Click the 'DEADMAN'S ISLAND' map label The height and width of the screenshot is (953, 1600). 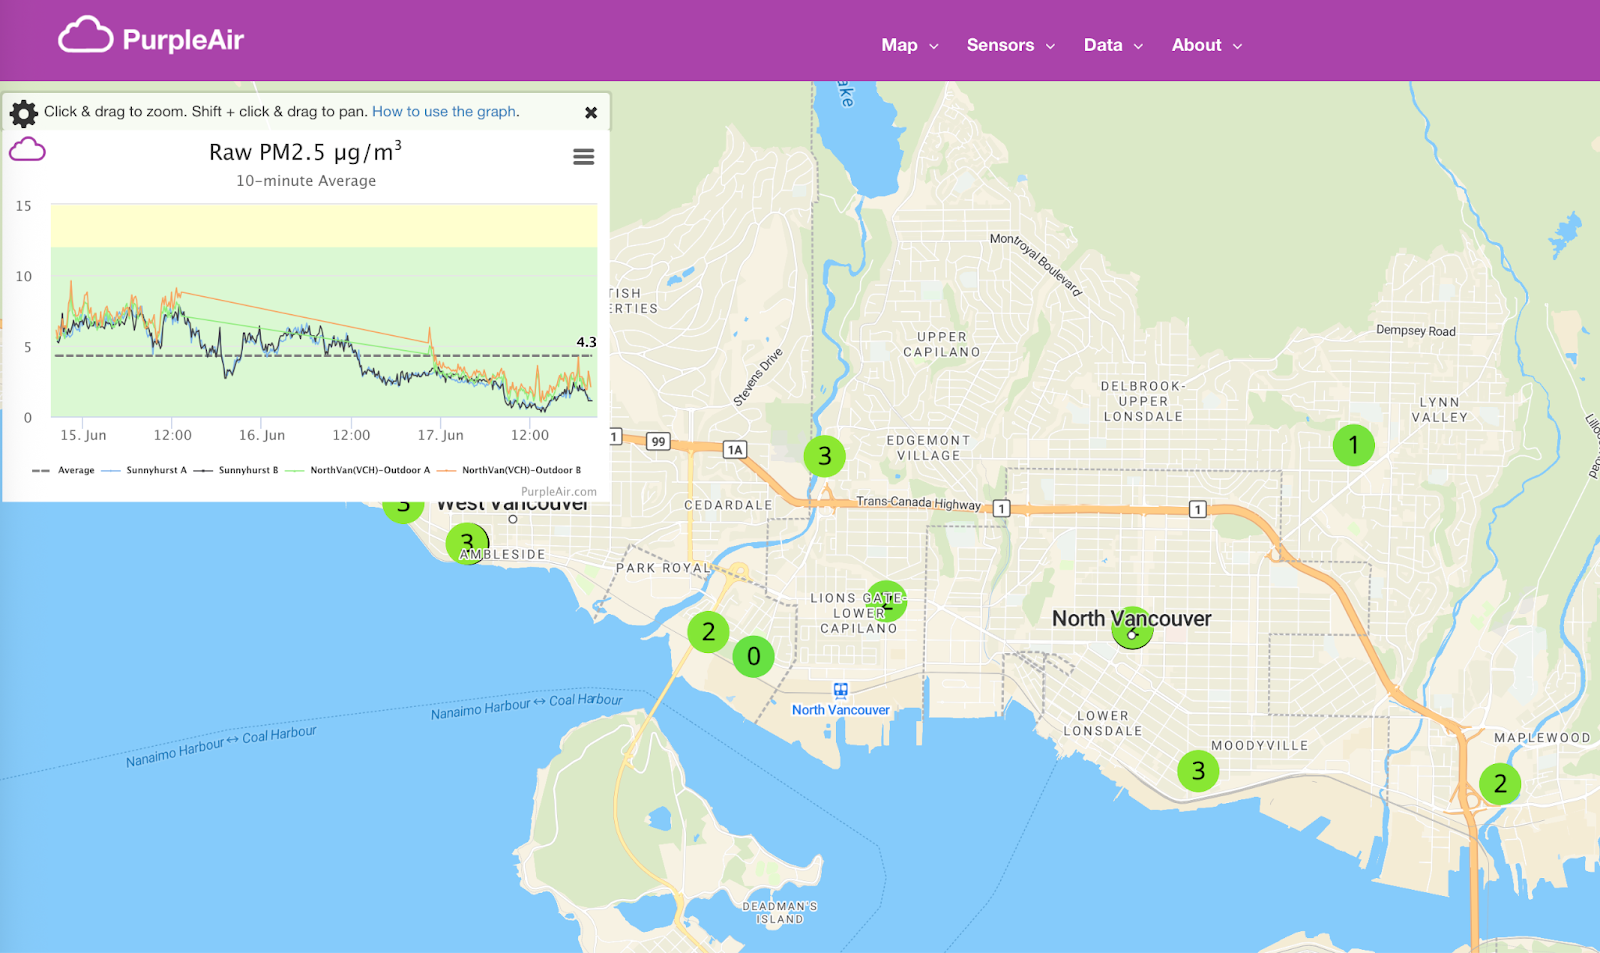coord(780,913)
